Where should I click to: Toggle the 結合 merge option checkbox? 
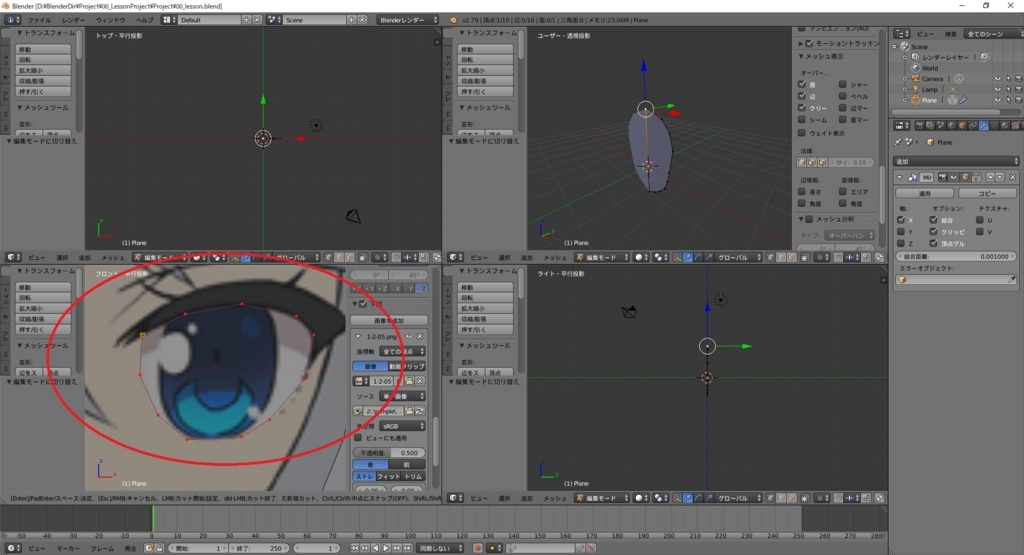coord(934,220)
